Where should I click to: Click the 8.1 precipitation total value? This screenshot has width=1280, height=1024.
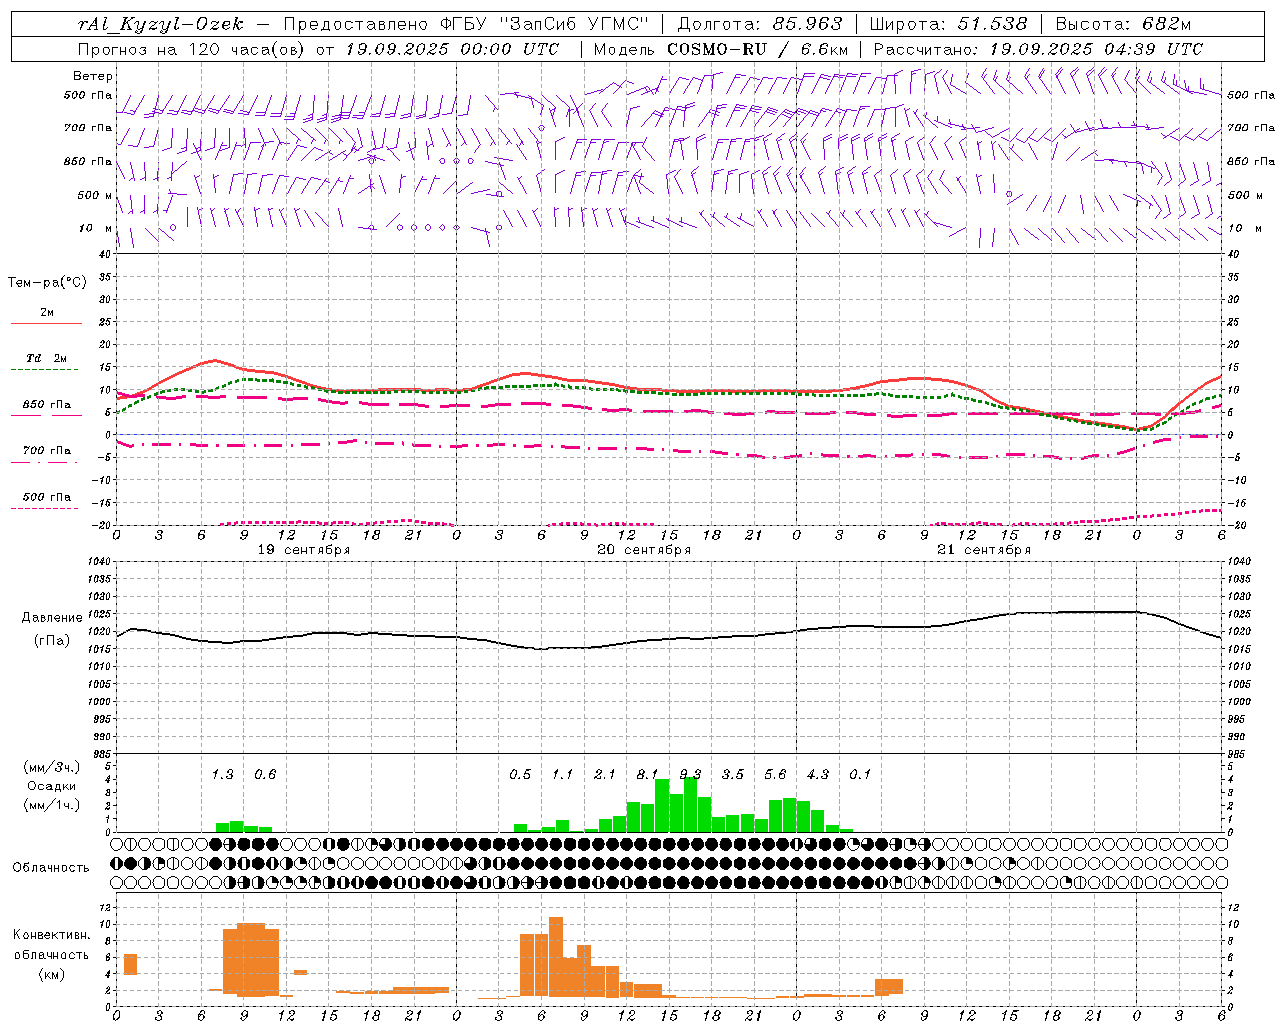[x=647, y=774]
